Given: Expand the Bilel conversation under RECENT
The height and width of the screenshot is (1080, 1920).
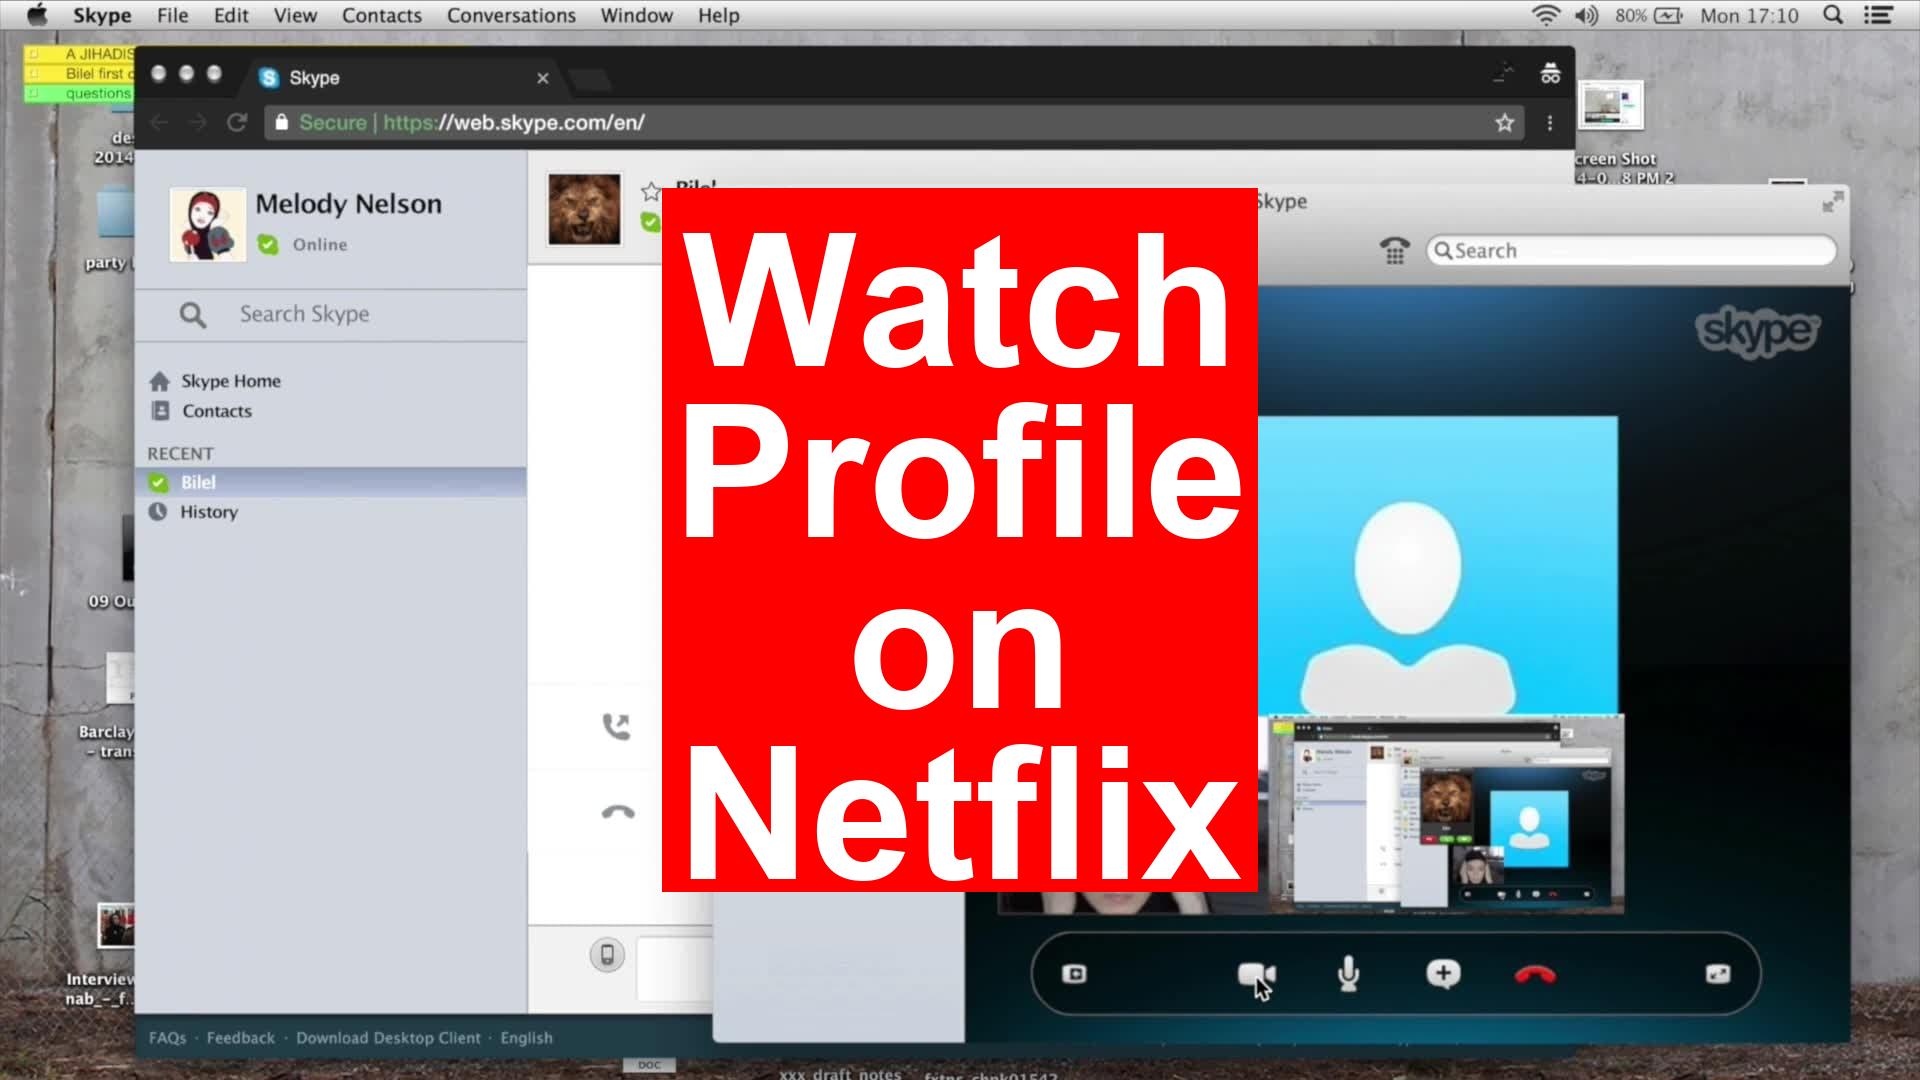Looking at the screenshot, I should 200,481.
